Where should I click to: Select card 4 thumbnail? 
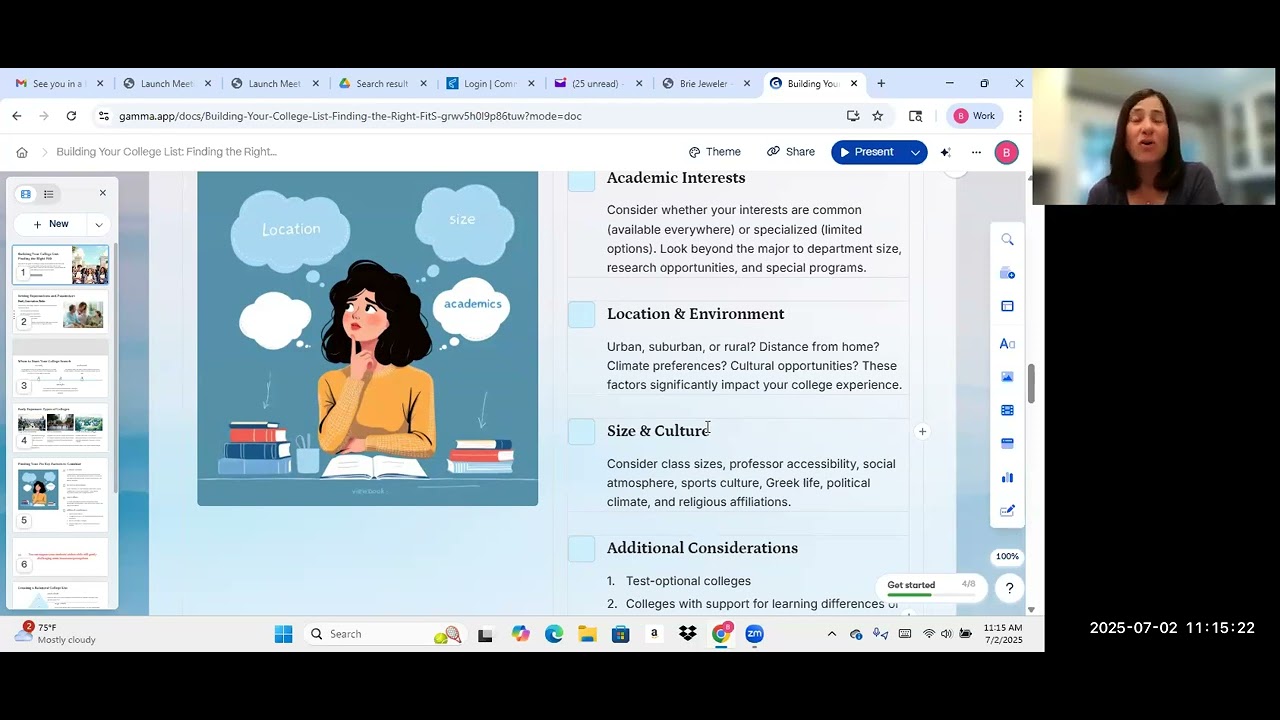click(61, 427)
